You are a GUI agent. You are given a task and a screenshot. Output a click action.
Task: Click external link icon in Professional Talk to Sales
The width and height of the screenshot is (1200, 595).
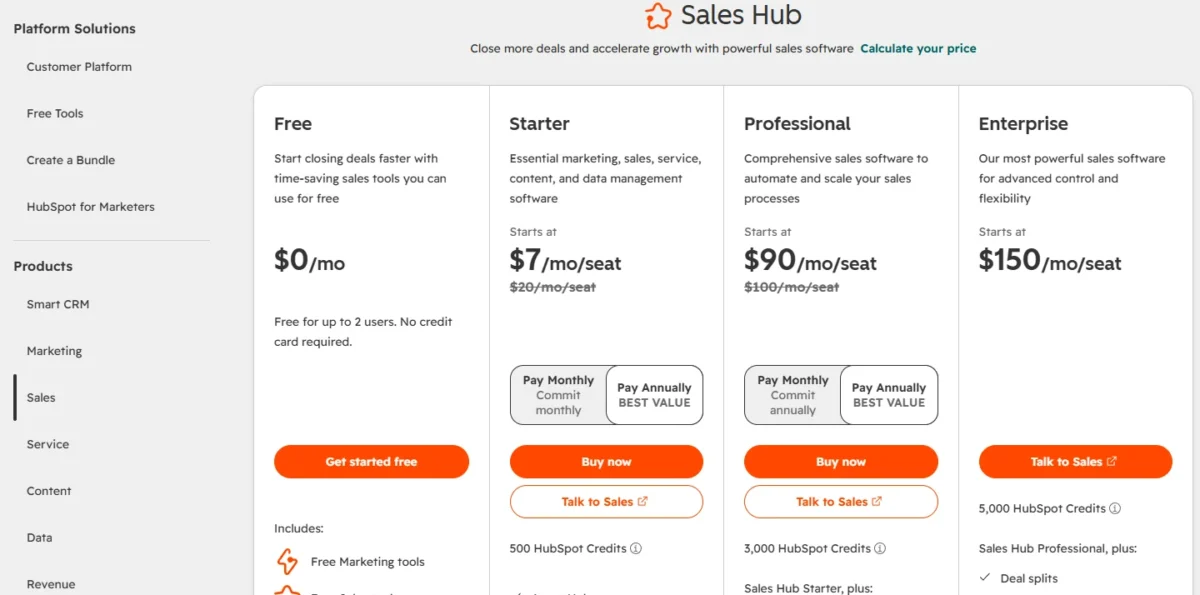pos(877,501)
